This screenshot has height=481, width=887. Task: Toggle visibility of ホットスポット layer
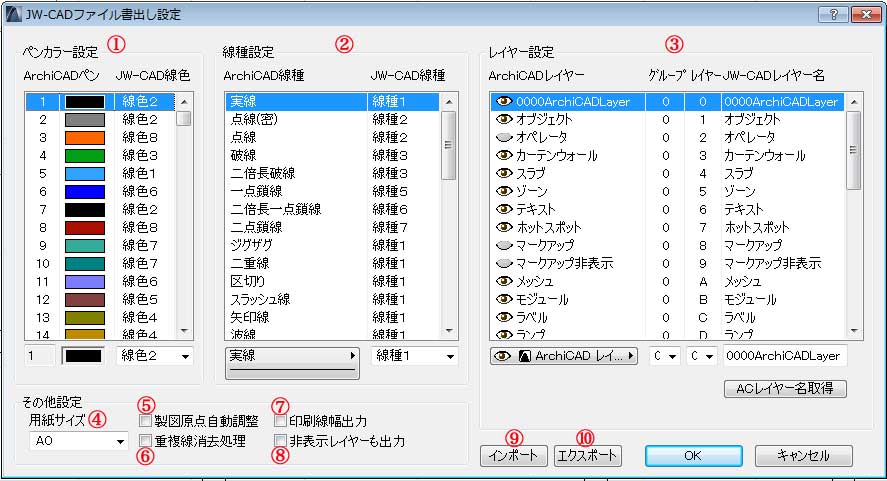[503, 227]
